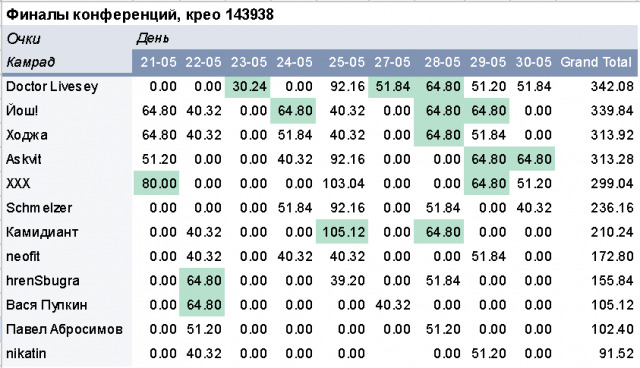640x368 pixels.
Task: Click the 105.12 cell in Камидиант row
Action: [342, 232]
